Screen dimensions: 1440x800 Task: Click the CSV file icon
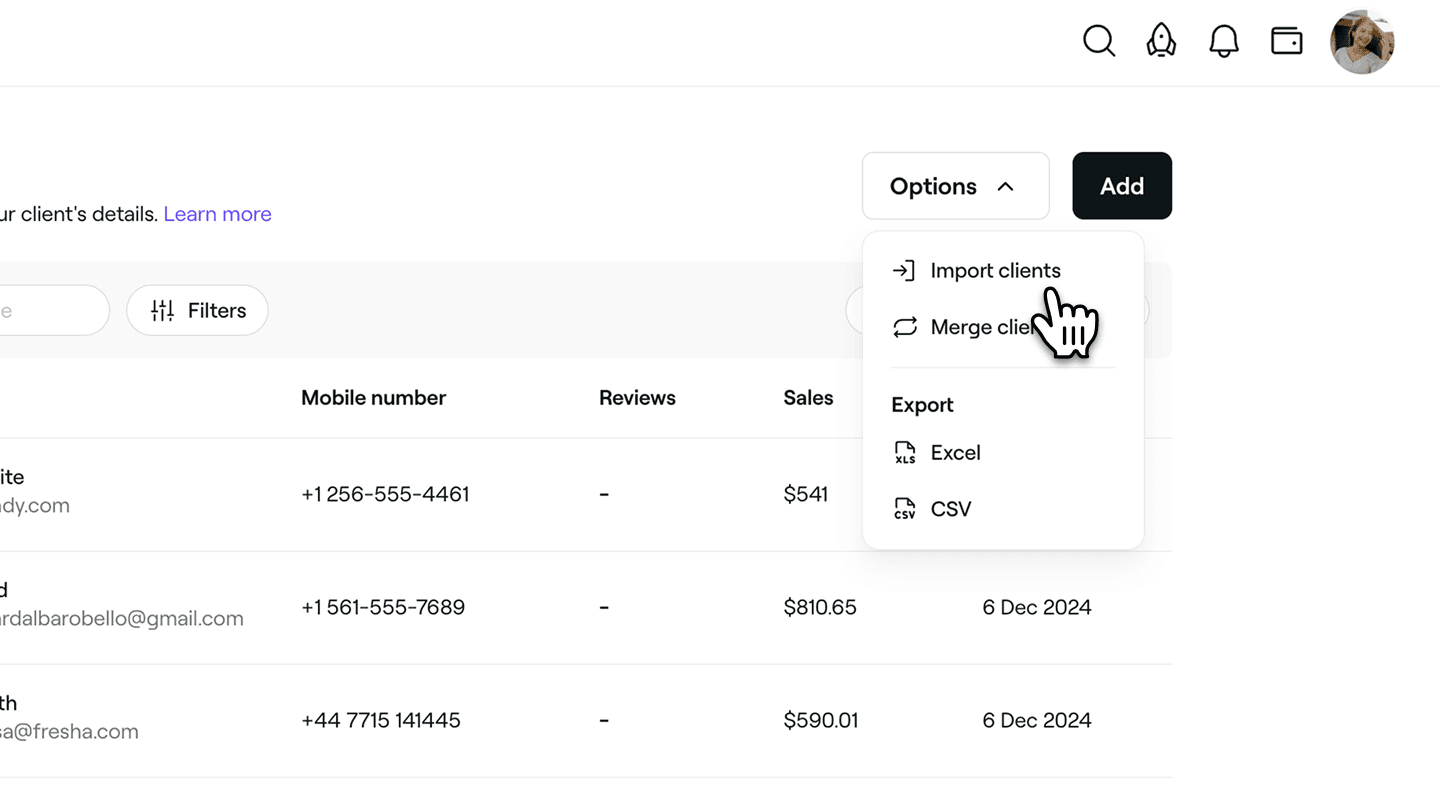pos(904,509)
